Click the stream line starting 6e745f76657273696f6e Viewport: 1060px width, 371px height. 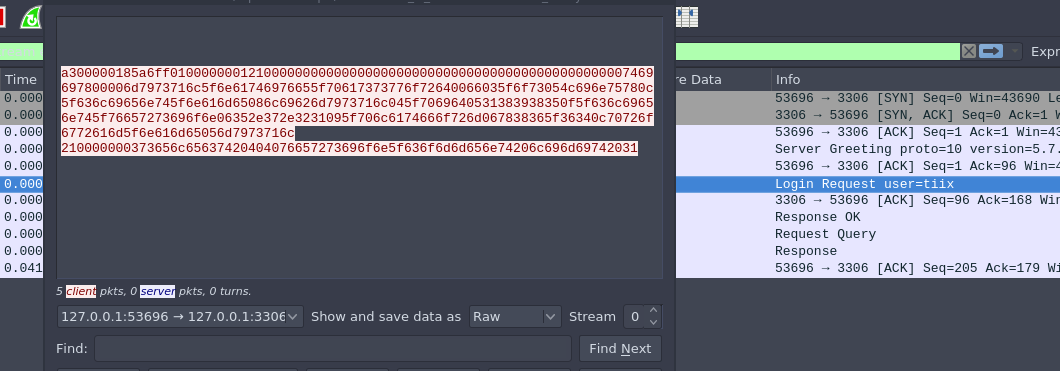coord(358,118)
